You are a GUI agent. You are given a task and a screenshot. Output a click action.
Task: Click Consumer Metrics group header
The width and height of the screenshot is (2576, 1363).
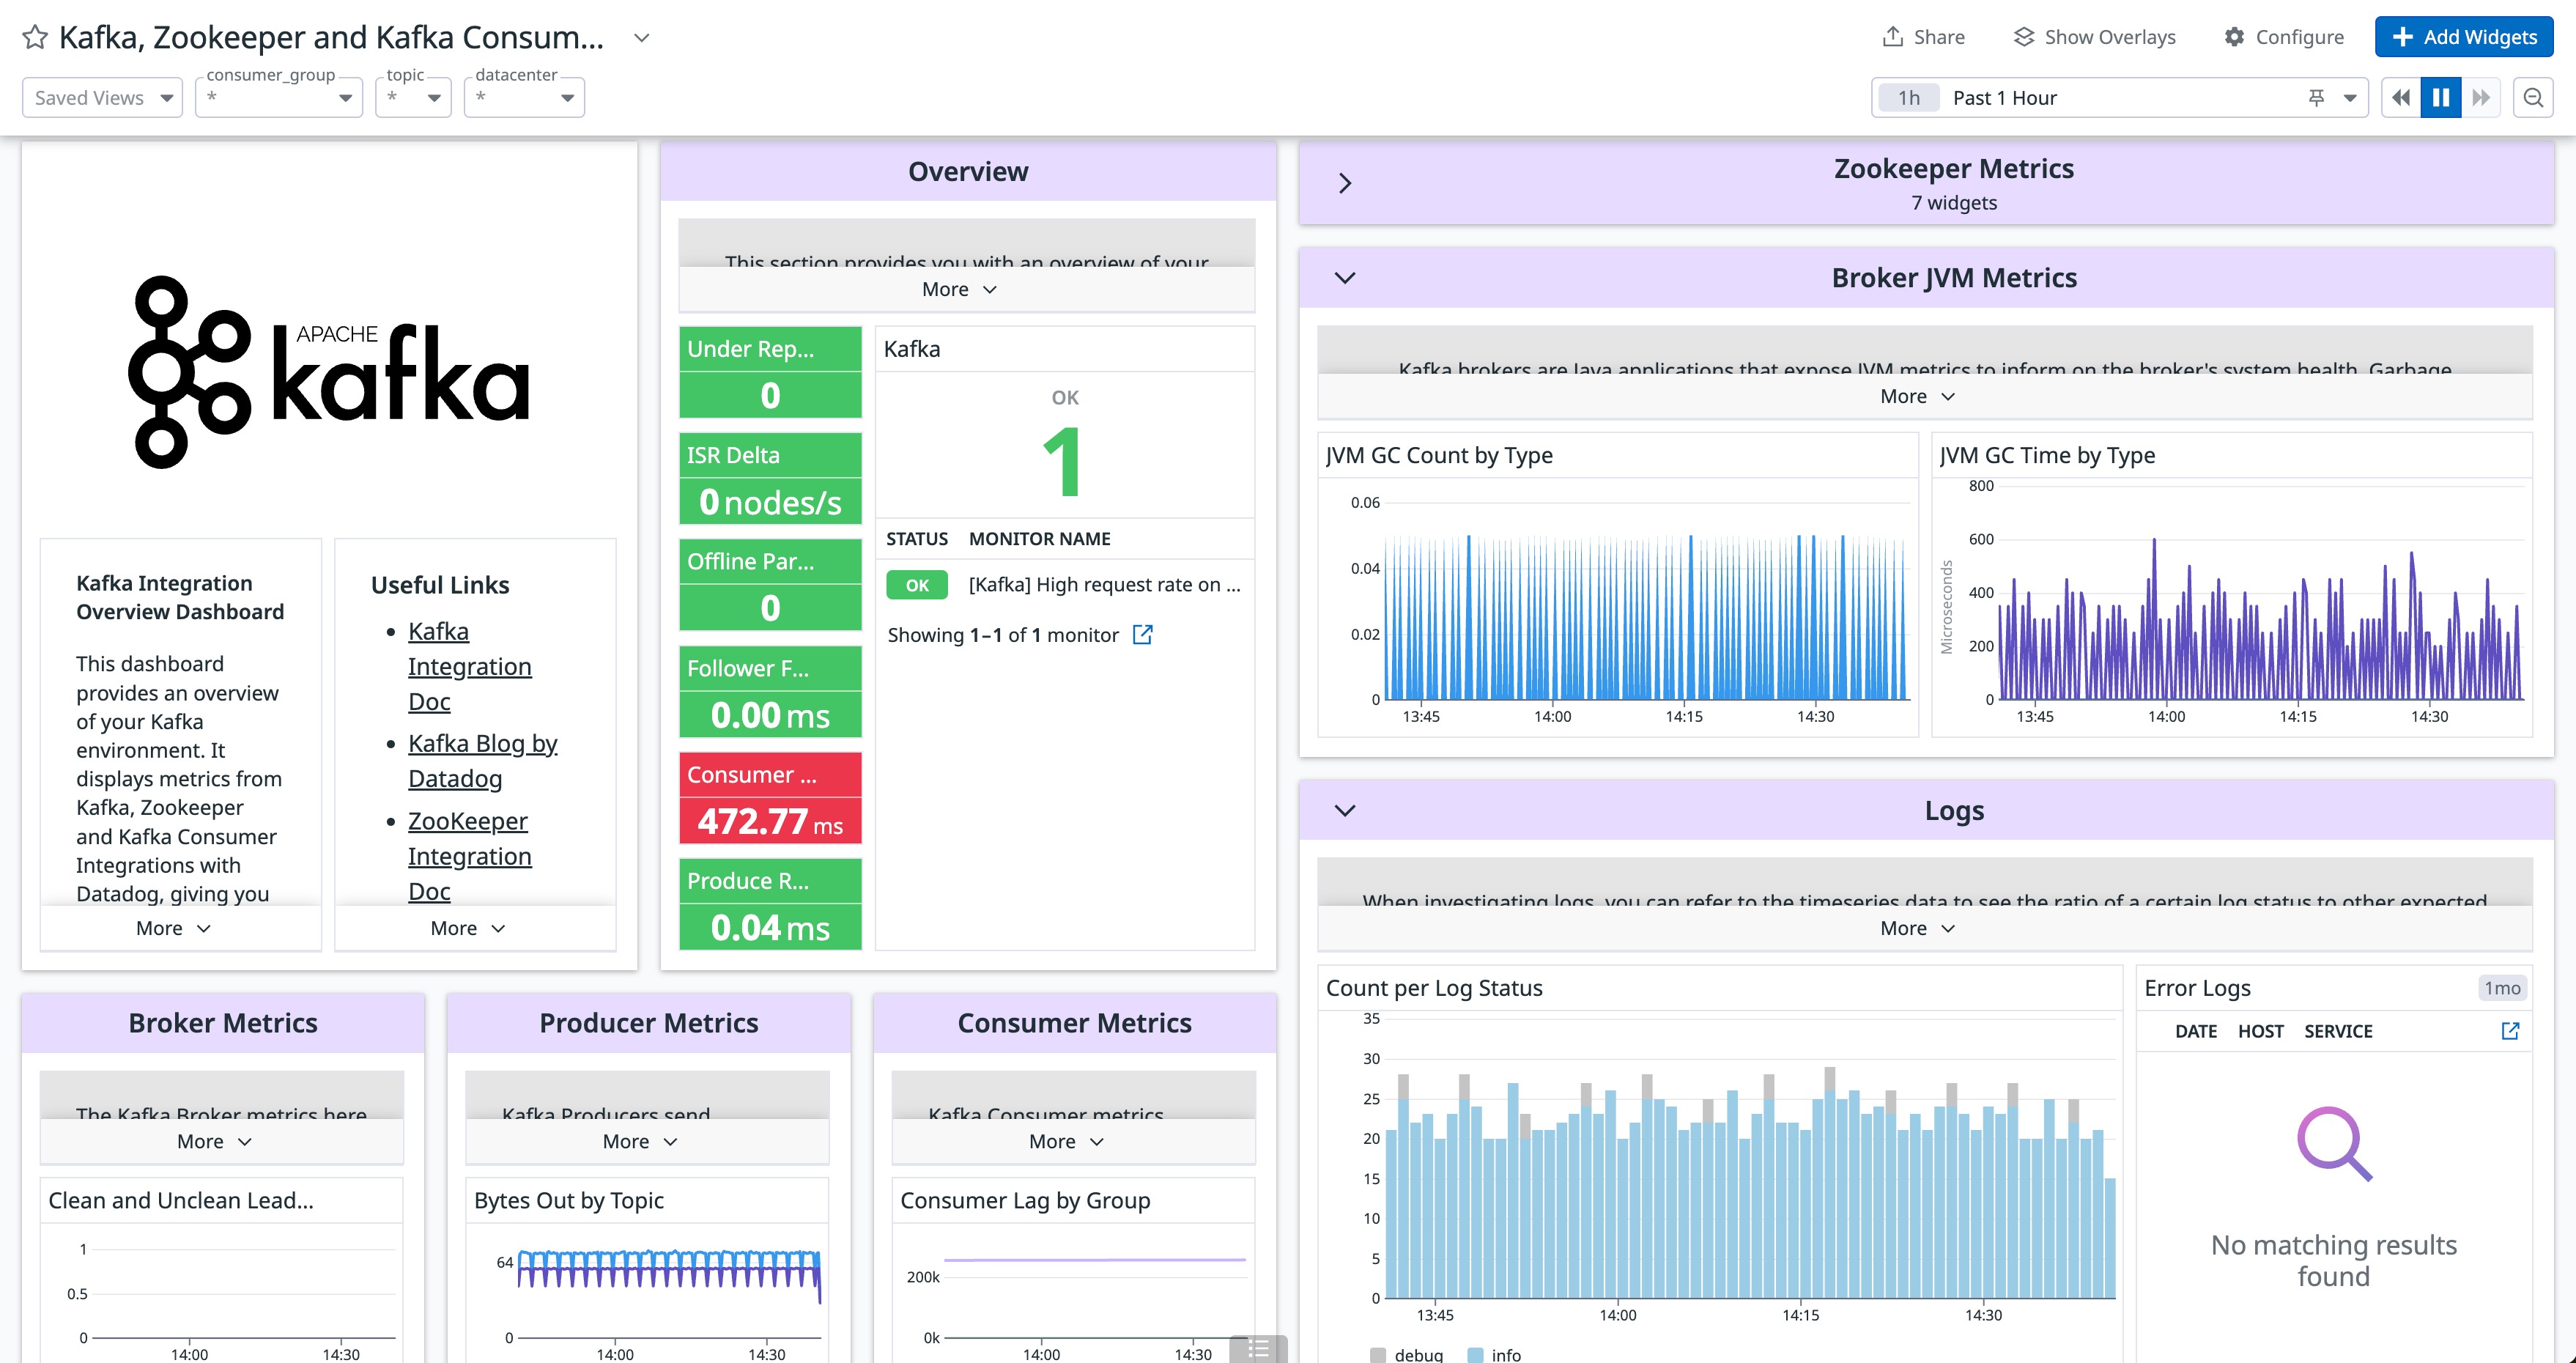(x=1075, y=1023)
